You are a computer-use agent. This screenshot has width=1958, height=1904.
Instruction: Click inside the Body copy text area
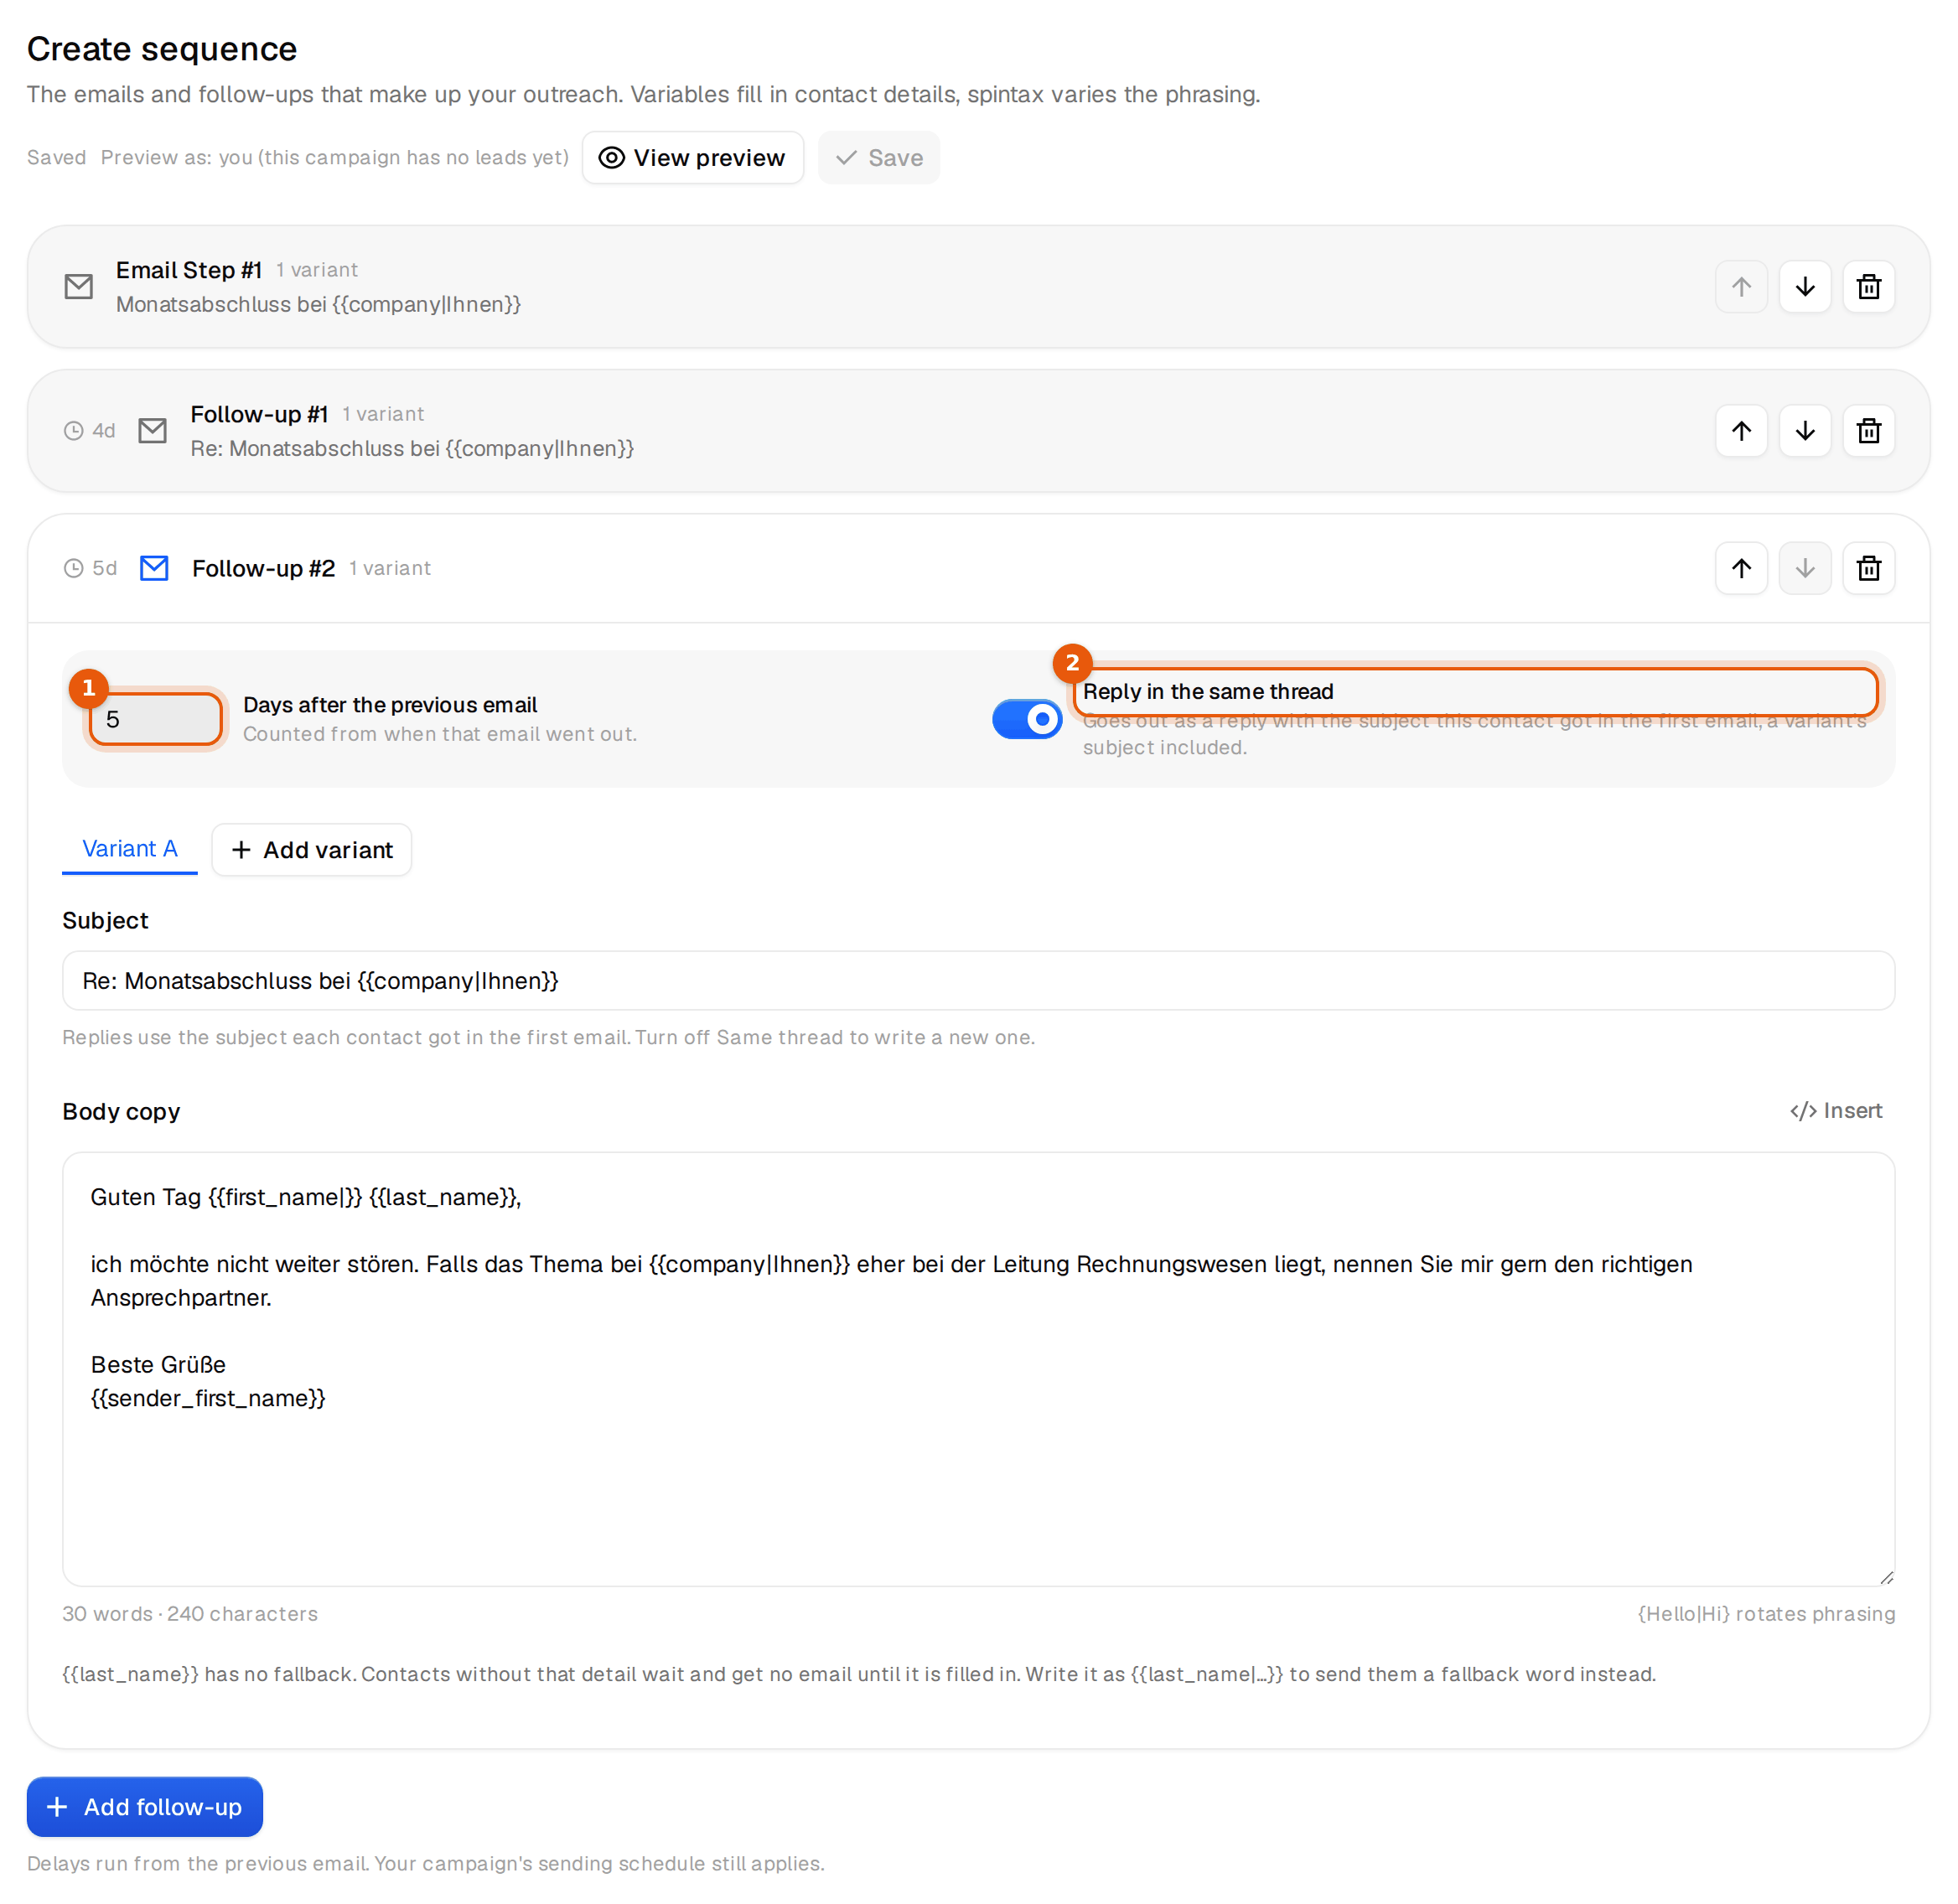tap(978, 1369)
